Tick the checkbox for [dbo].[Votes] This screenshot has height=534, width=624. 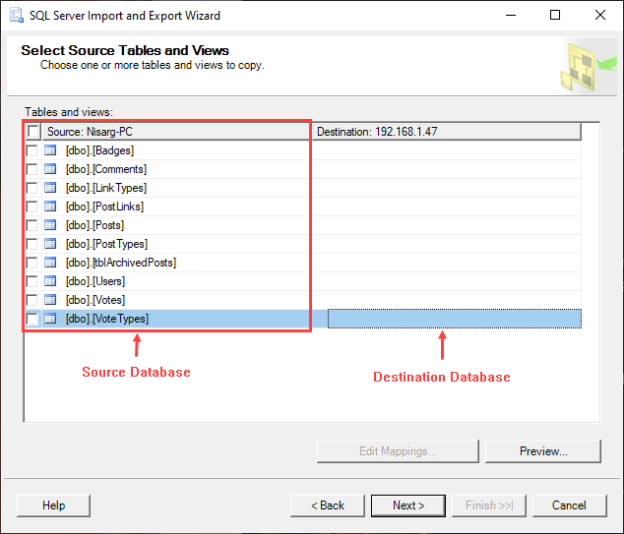(33, 300)
